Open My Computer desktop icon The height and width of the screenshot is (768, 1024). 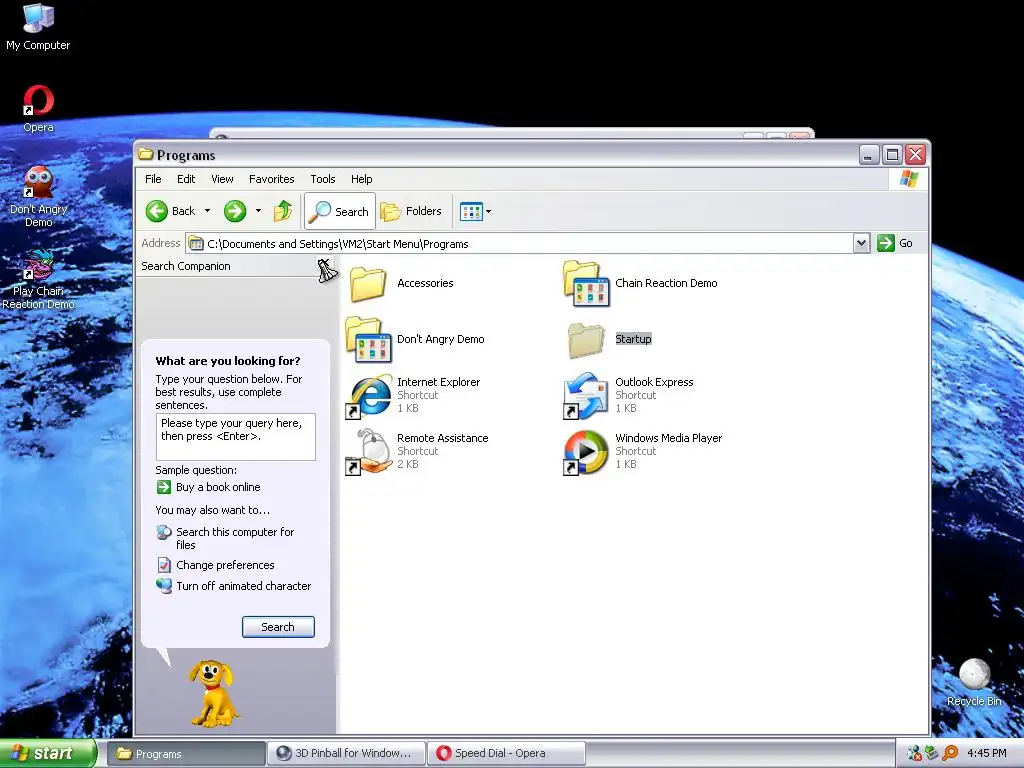[38, 26]
